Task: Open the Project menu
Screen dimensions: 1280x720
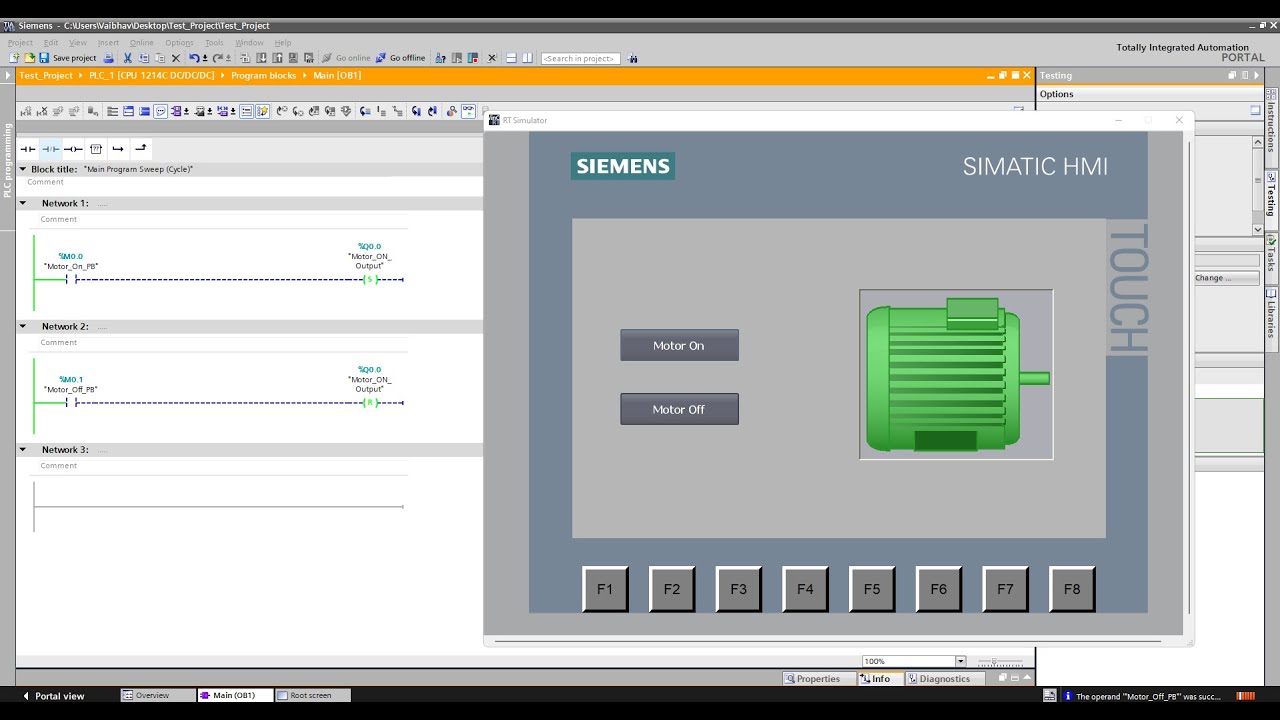Action: pos(20,43)
